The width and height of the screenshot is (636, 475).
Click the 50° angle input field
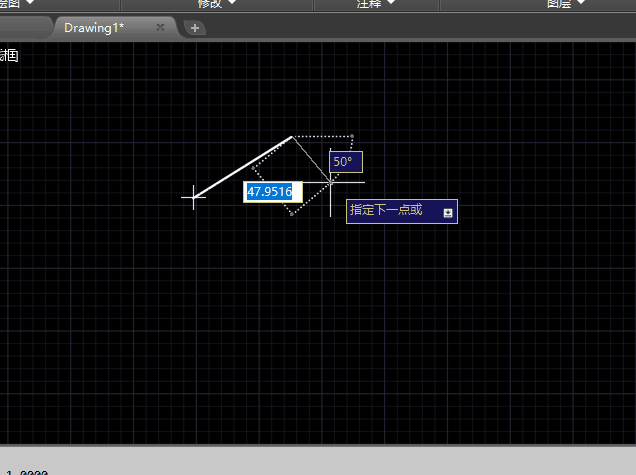[x=346, y=161]
